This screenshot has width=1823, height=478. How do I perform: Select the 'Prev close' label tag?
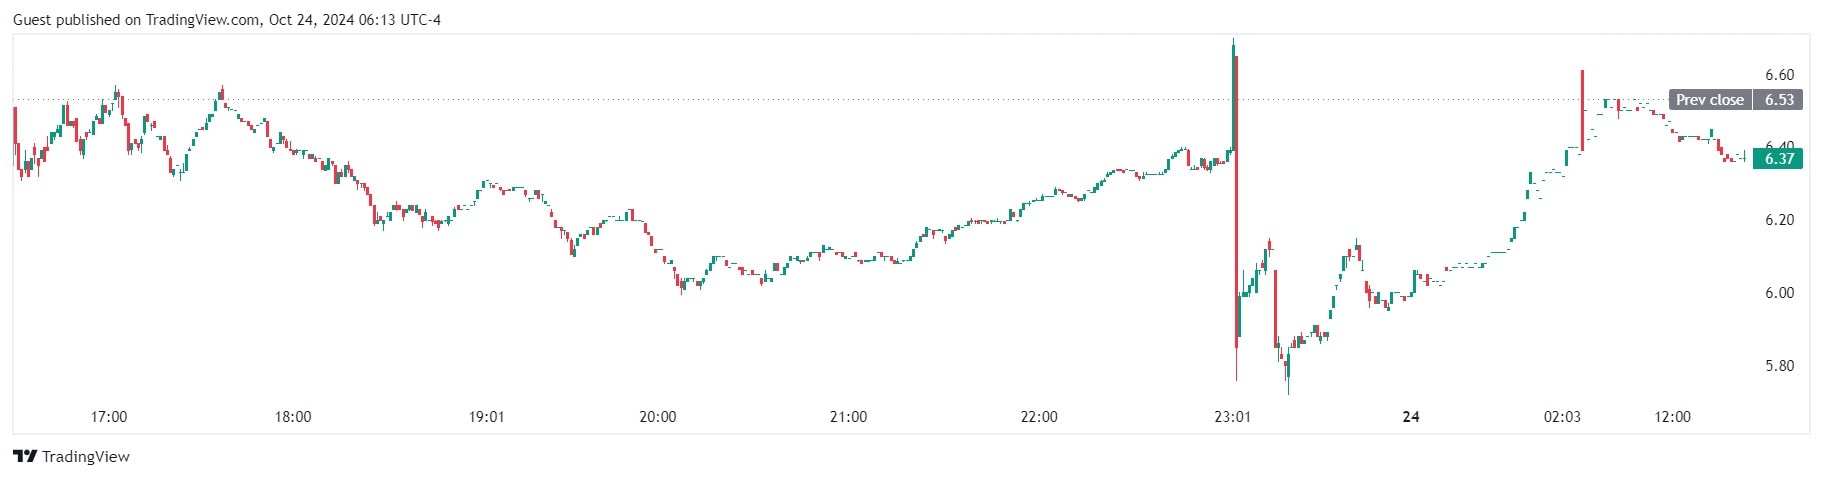click(1709, 100)
